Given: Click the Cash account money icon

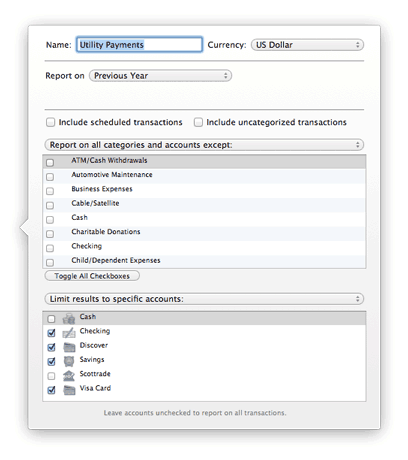Looking at the screenshot, I should (x=69, y=319).
